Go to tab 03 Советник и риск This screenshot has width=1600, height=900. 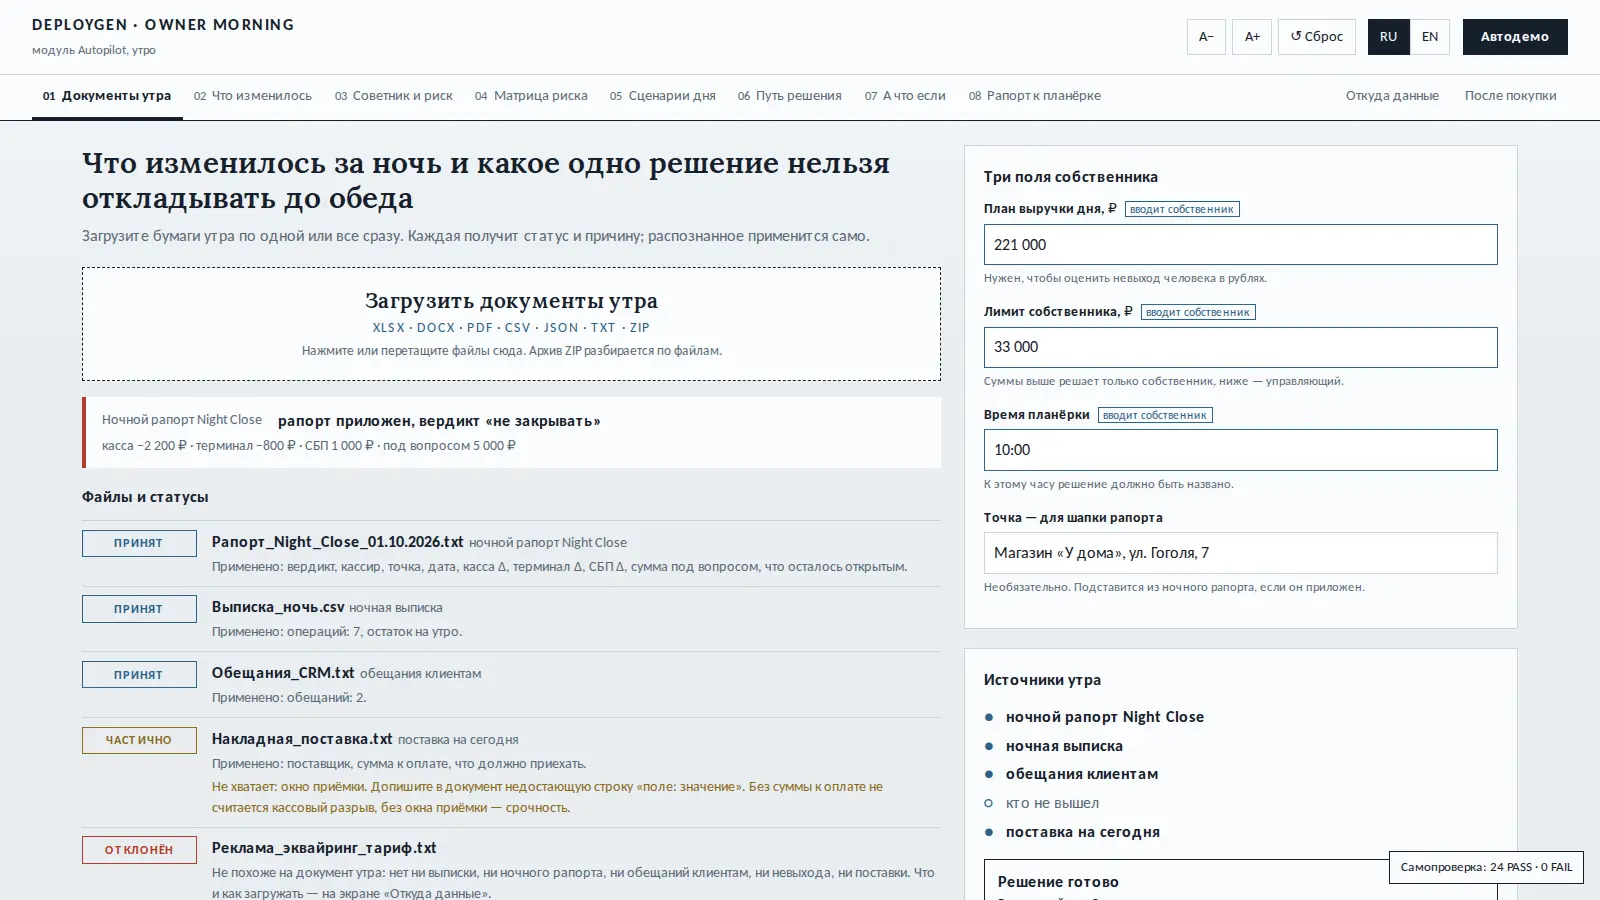tap(394, 96)
